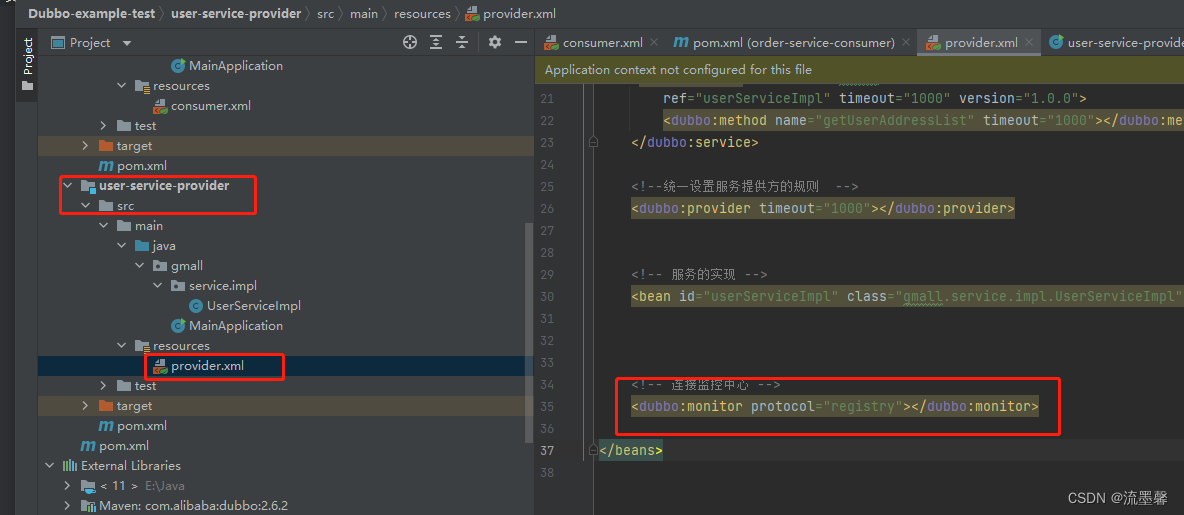Screen dimensions: 1184x515
Task: Collapse resources folder containing provider.xml
Action: [x=122, y=346]
